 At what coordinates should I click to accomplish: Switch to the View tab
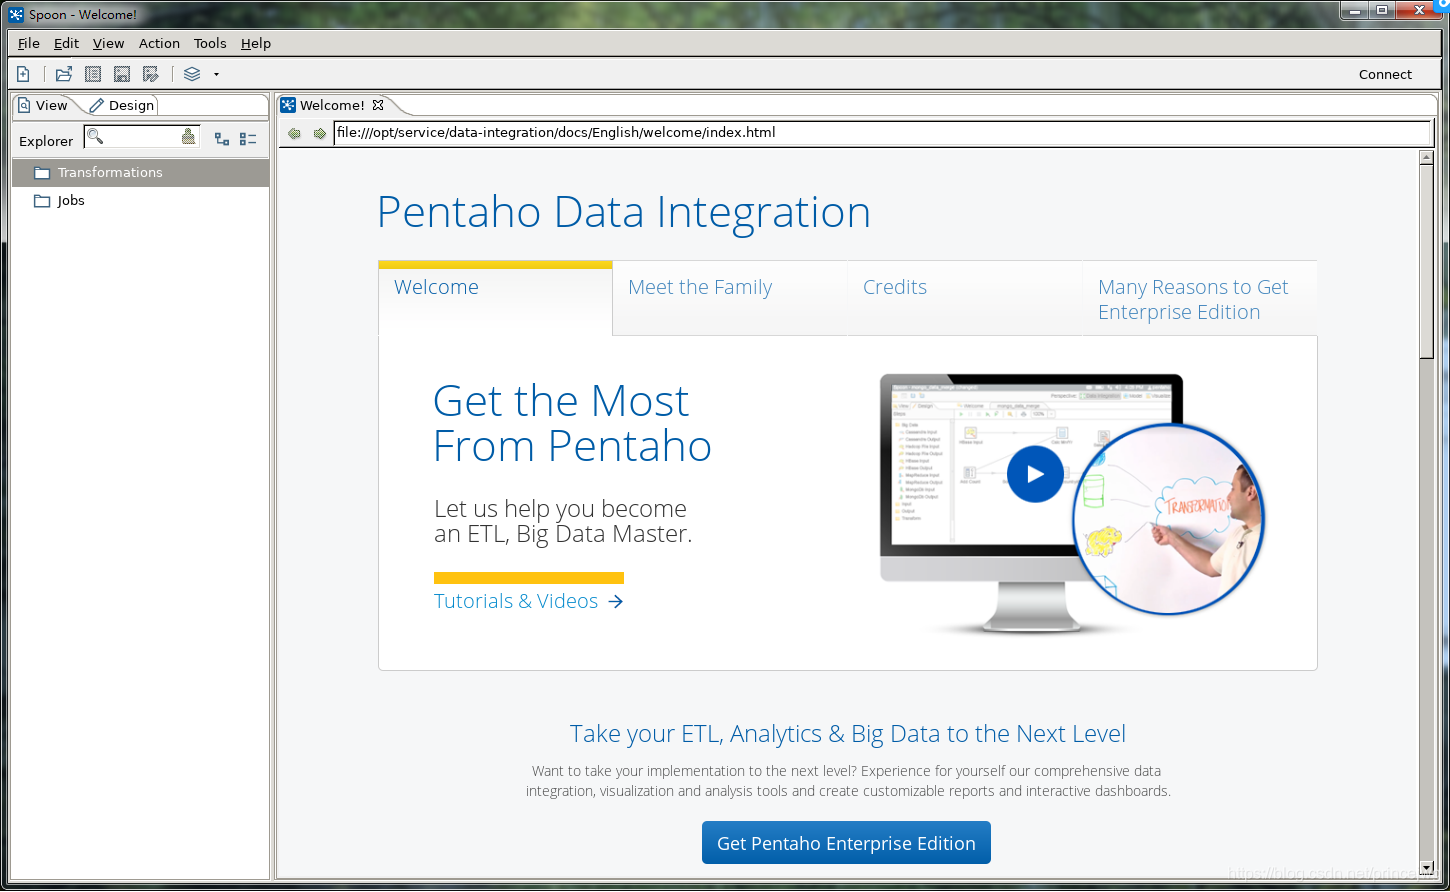(43, 105)
